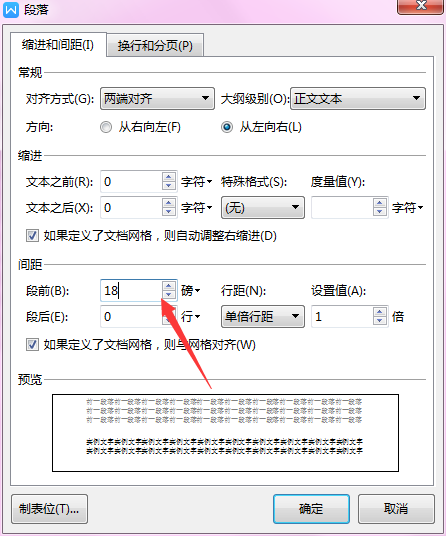This screenshot has width=446, height=536.
Task: Switch to the 换行和分页 tab
Action: click(x=155, y=45)
